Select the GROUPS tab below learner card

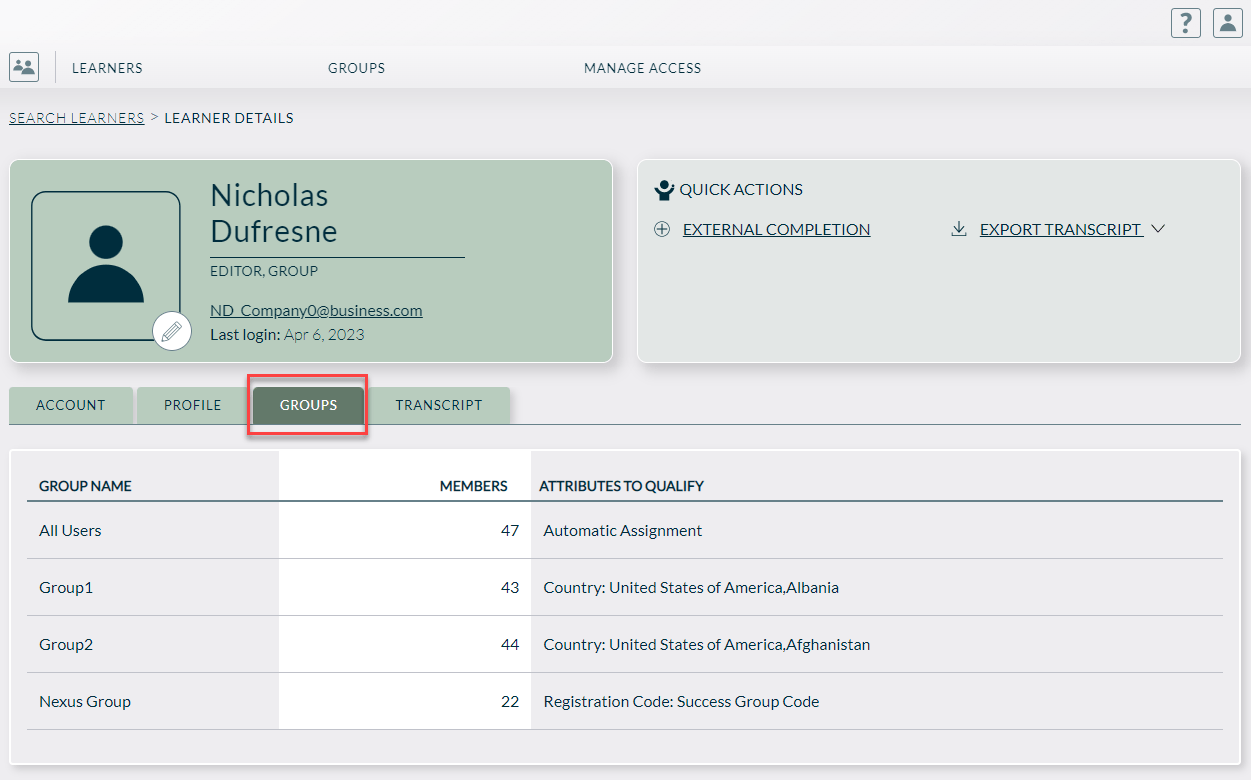coord(309,405)
